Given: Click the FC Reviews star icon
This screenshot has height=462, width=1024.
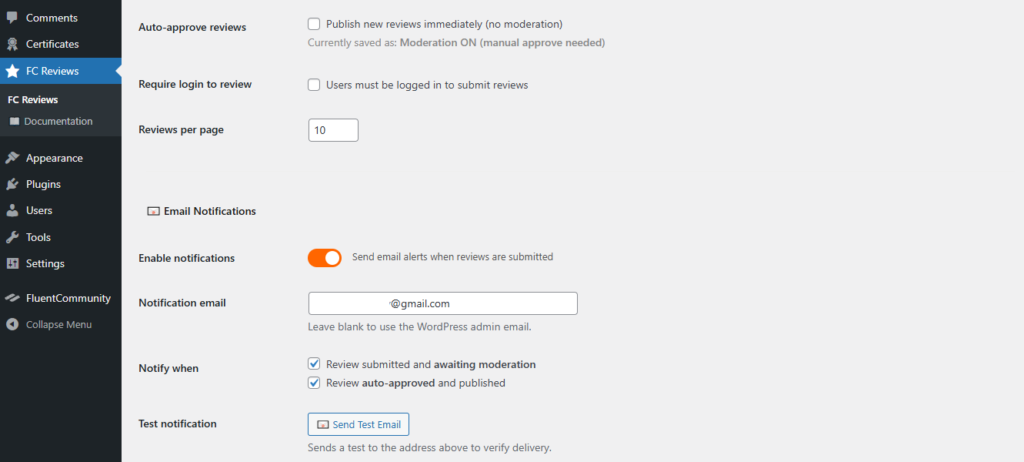Looking at the screenshot, I should pyautogui.click(x=12, y=71).
